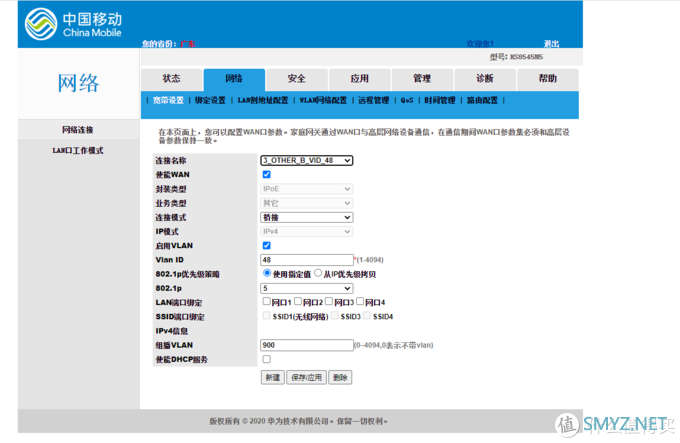Click the 退出 logout link
Viewport: 680px width, 443px height.
(552, 44)
